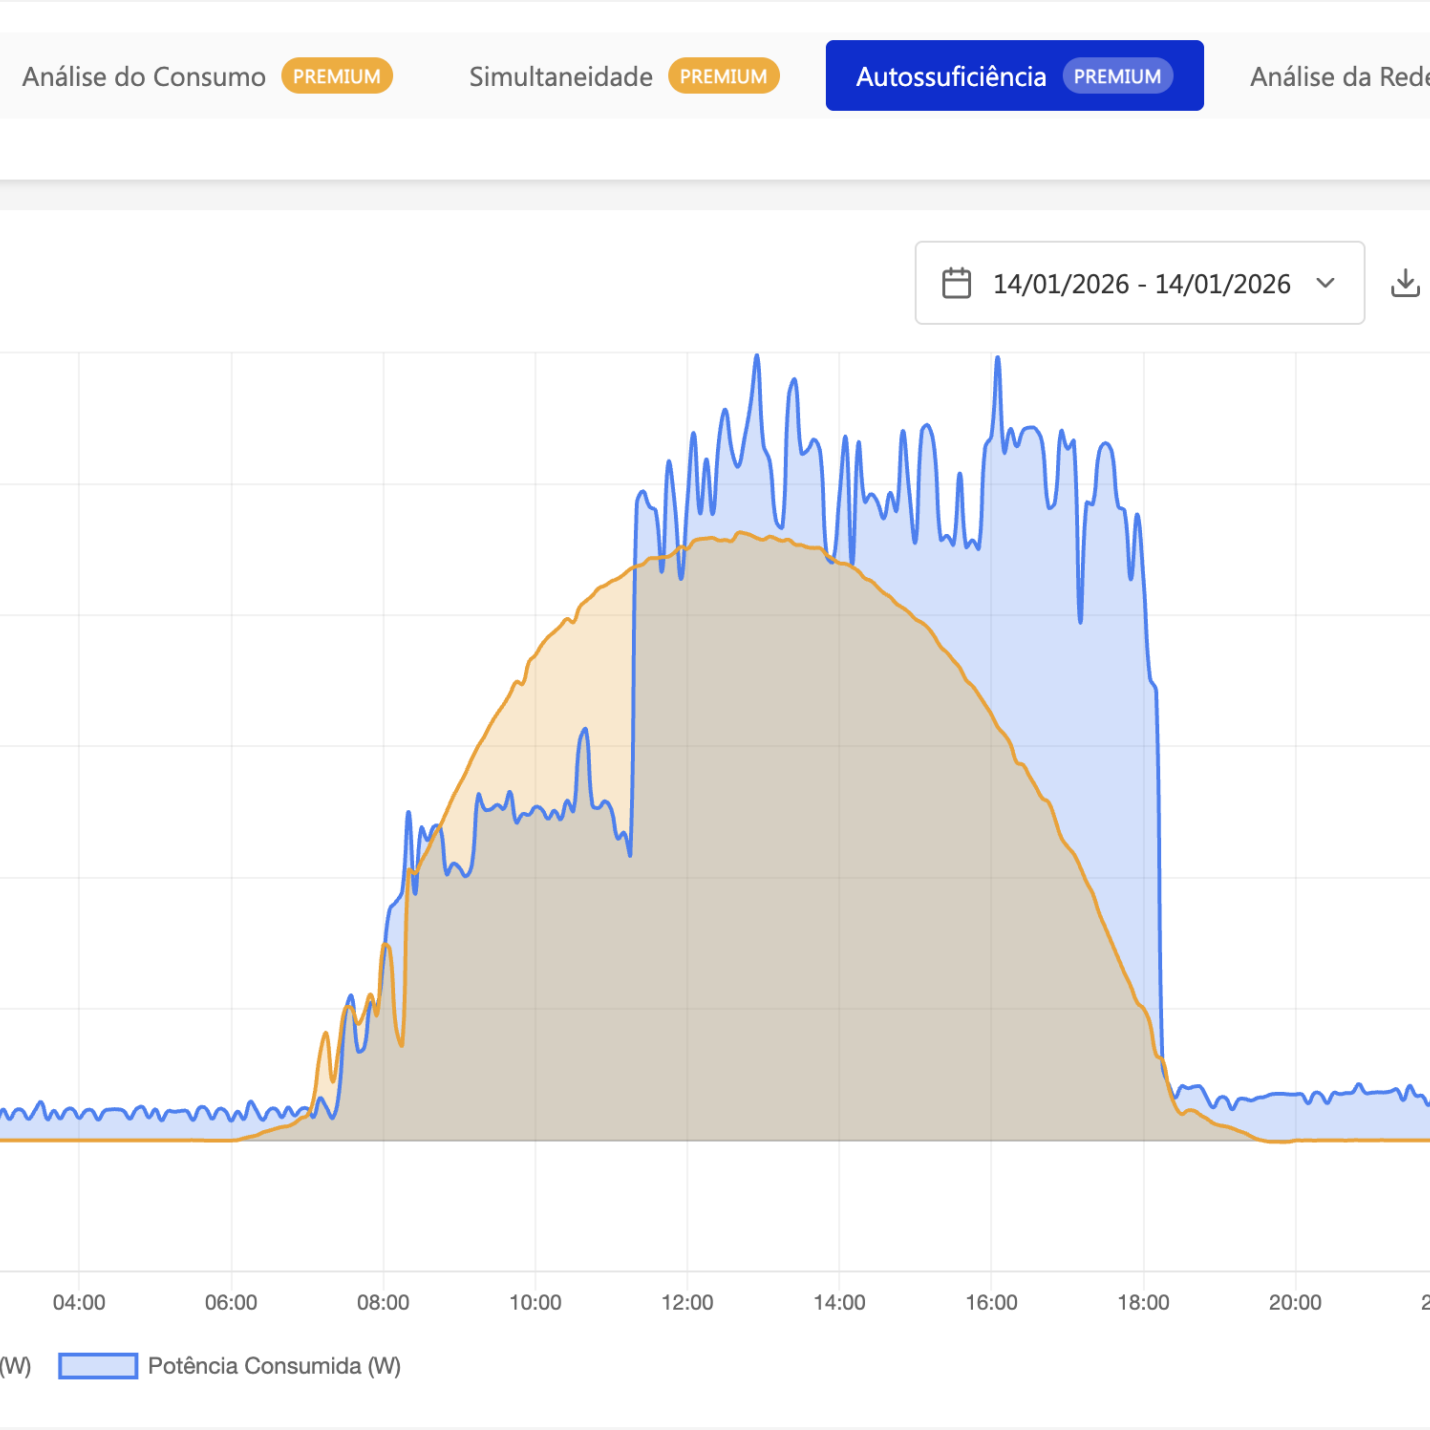Open the Simultaneidade tab
The image size is (1430, 1430).
(560, 77)
